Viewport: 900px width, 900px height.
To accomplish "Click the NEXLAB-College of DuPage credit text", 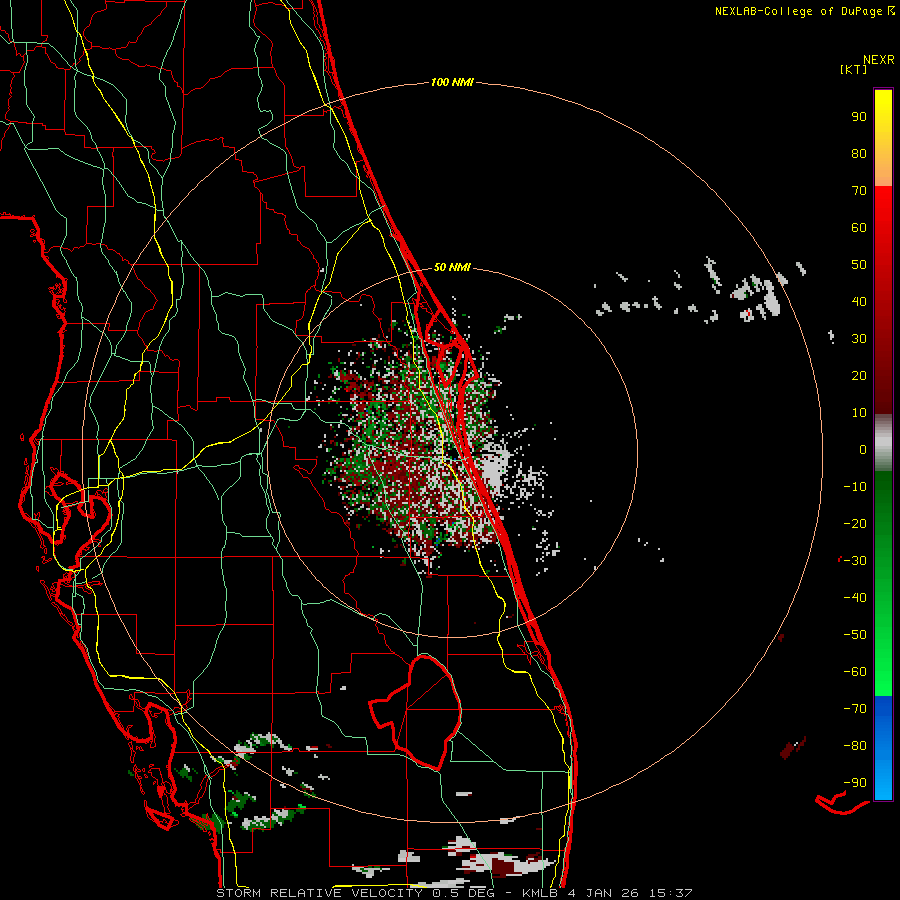I will point(804,11).
